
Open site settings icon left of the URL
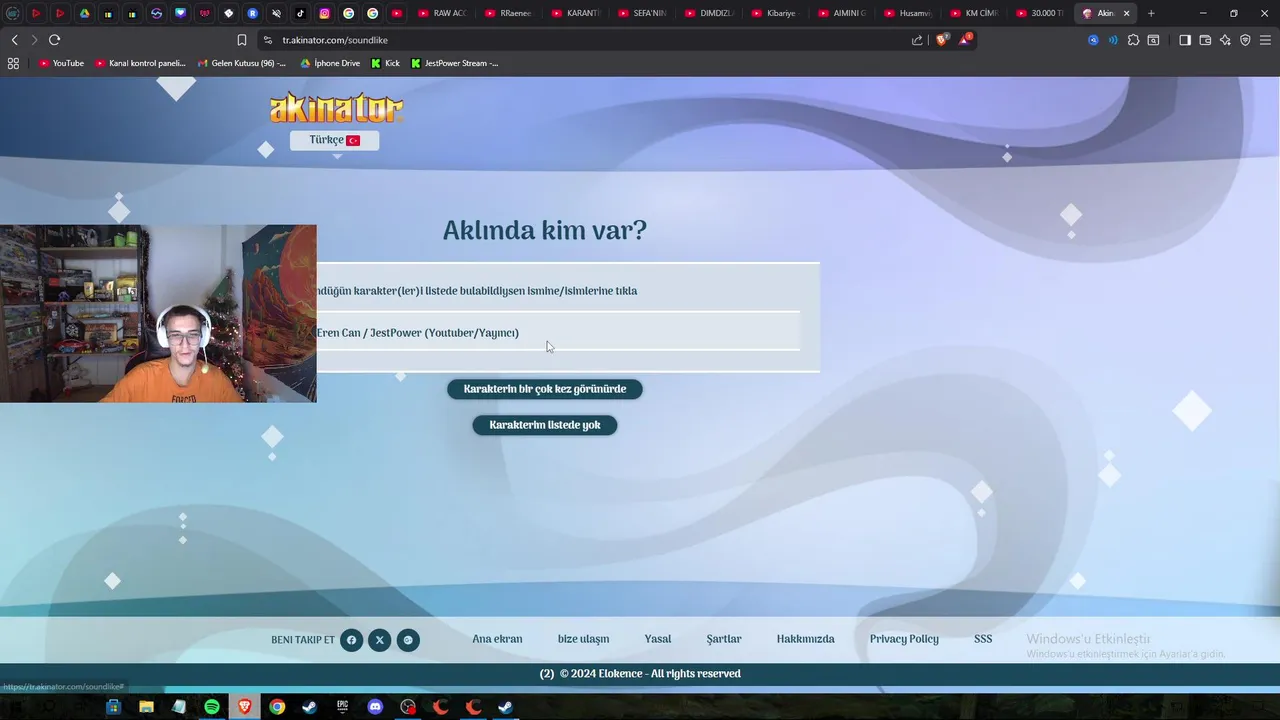click(x=267, y=40)
